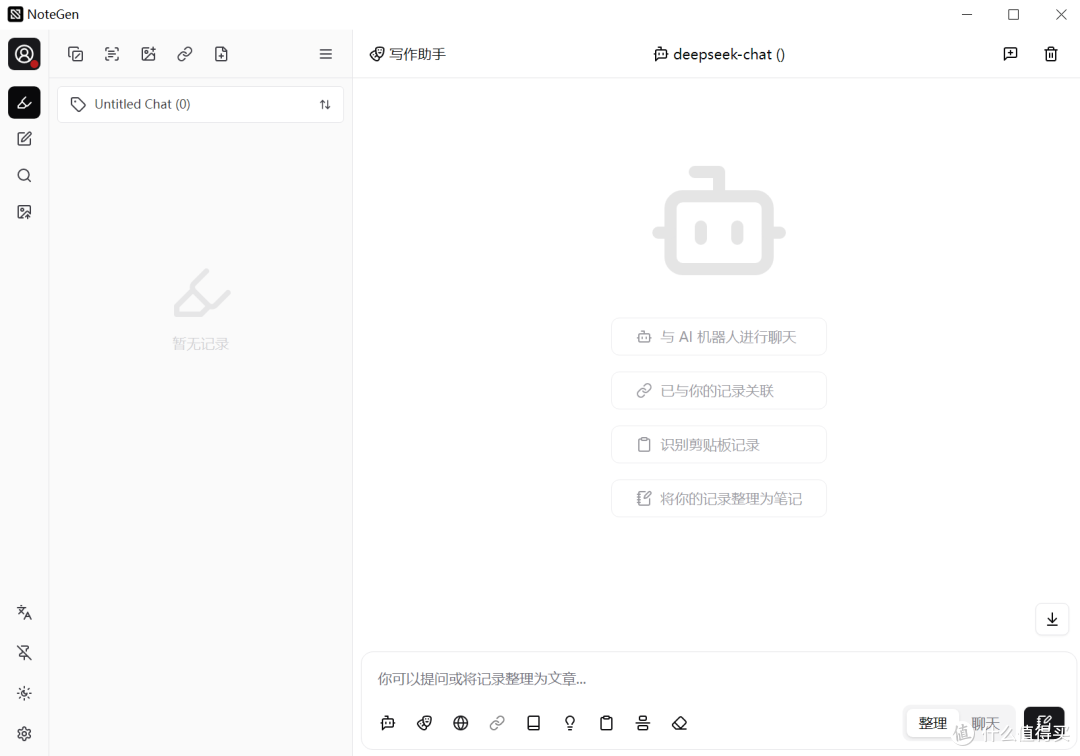This screenshot has width=1080, height=756.
Task: Toggle the 聊天 chat mode
Action: (x=986, y=723)
